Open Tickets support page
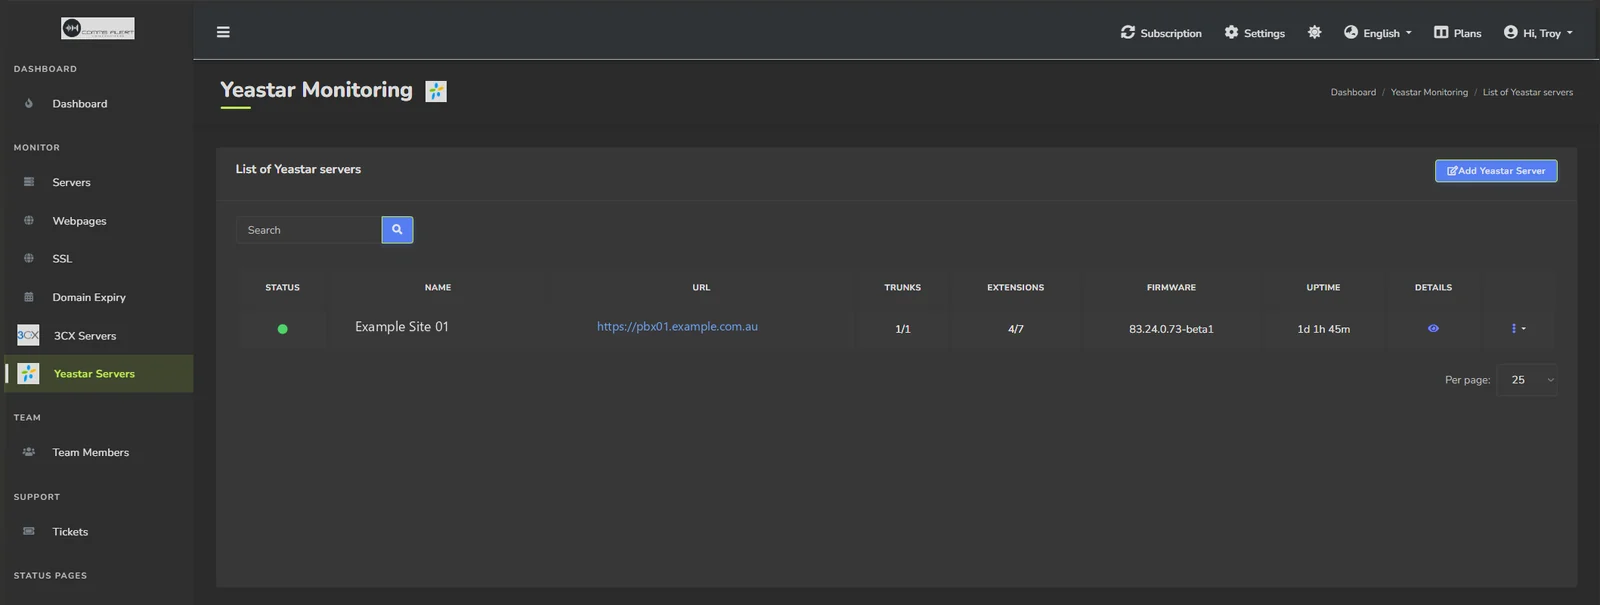 [70, 532]
